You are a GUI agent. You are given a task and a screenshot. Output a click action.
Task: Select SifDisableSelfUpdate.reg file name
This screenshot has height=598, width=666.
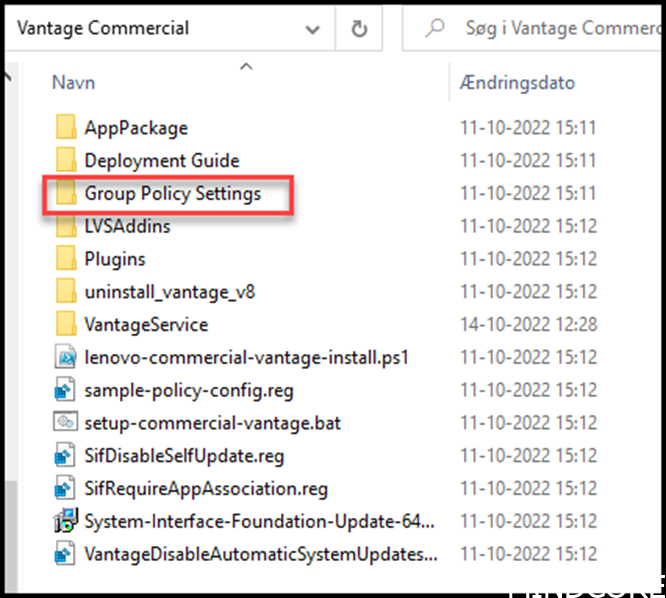click(184, 456)
